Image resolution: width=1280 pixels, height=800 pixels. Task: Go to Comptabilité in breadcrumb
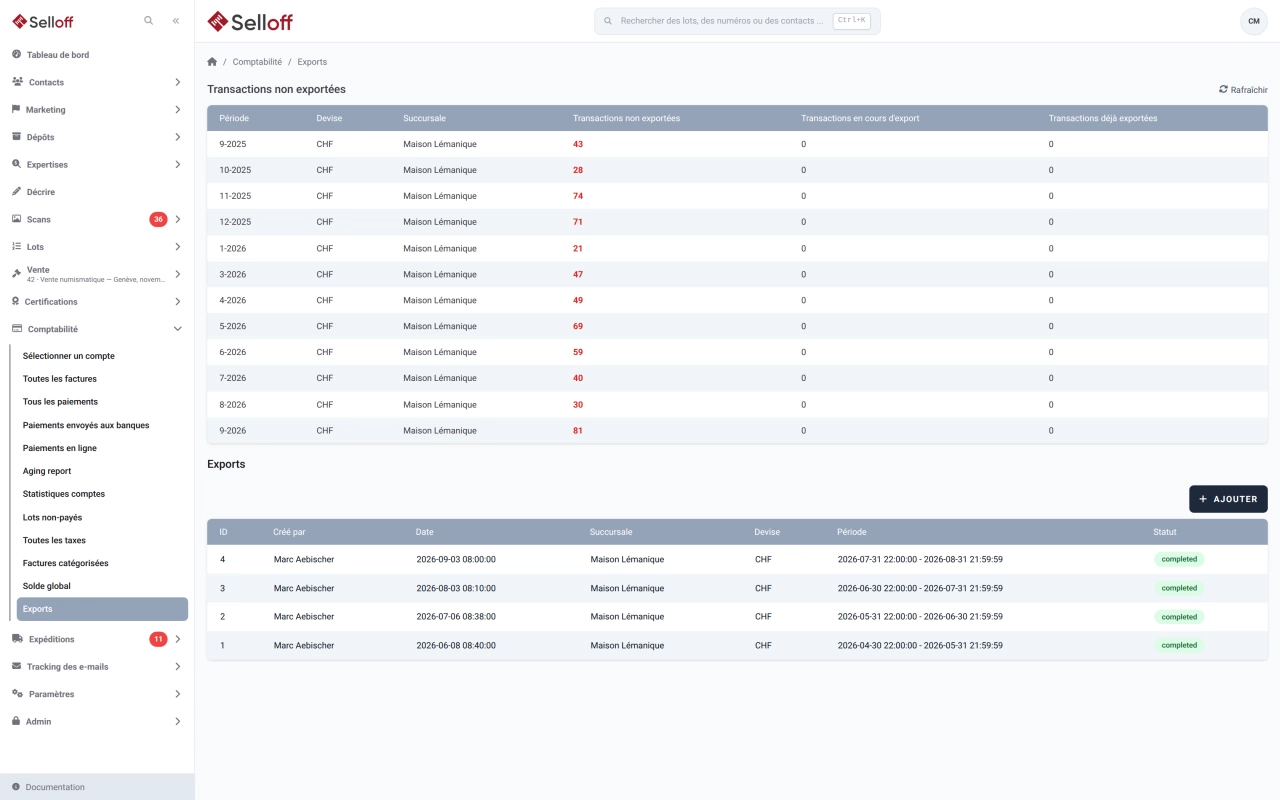tap(257, 62)
